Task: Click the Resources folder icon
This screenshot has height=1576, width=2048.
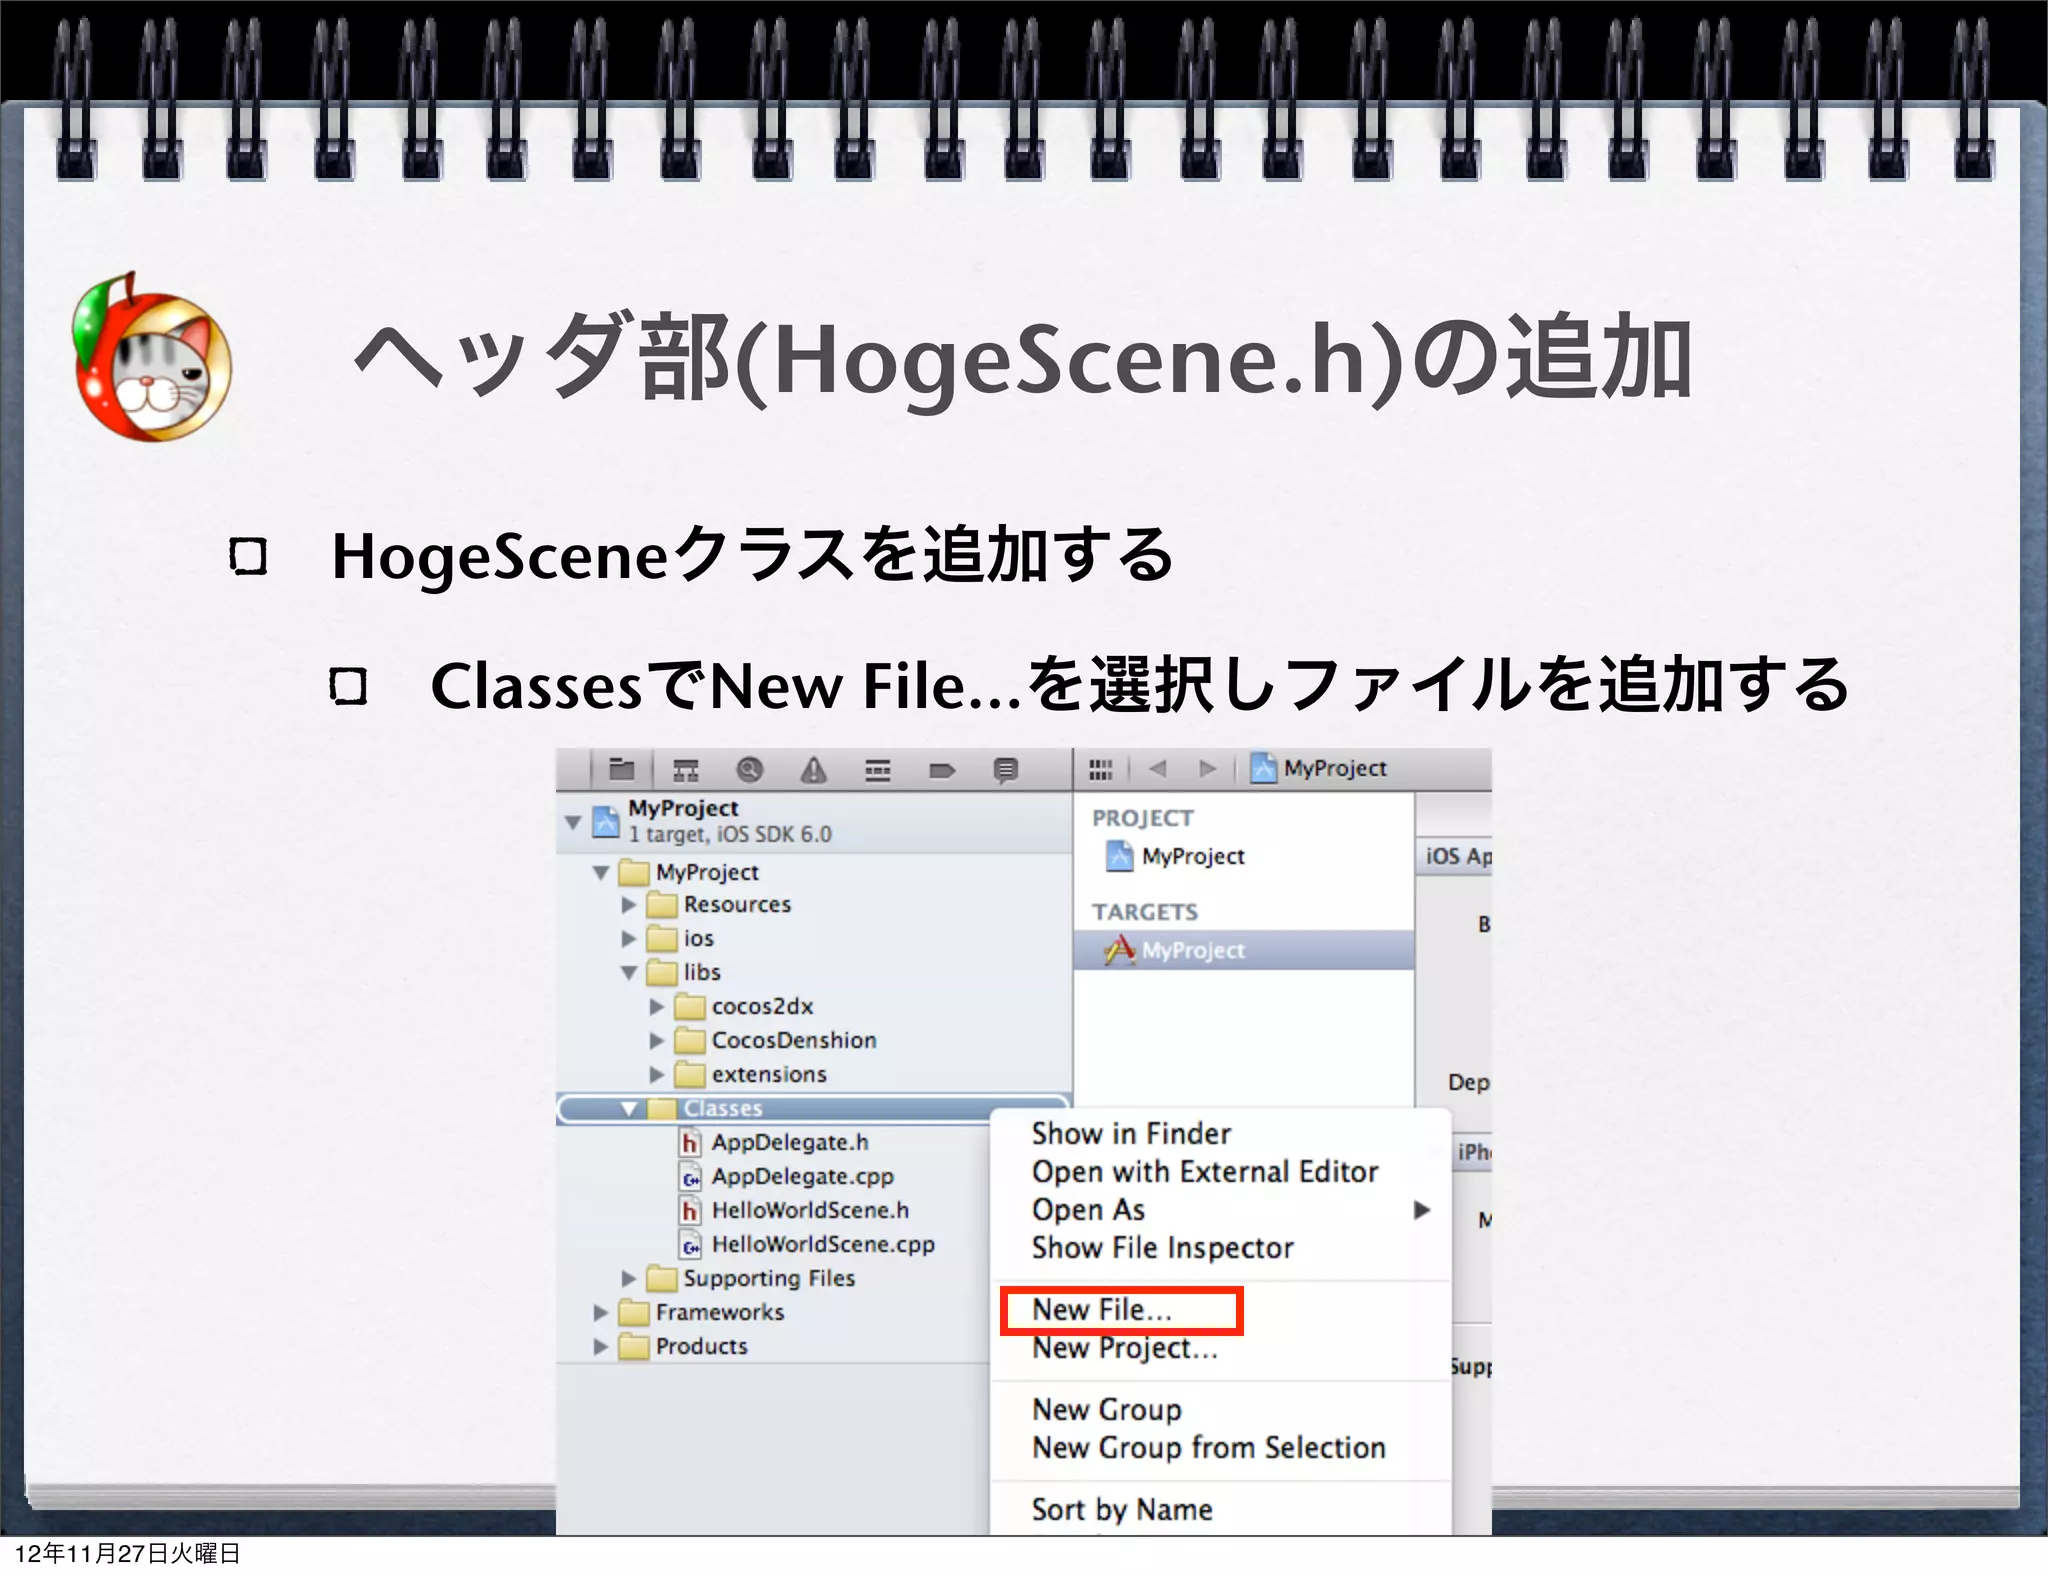Action: pos(661,905)
